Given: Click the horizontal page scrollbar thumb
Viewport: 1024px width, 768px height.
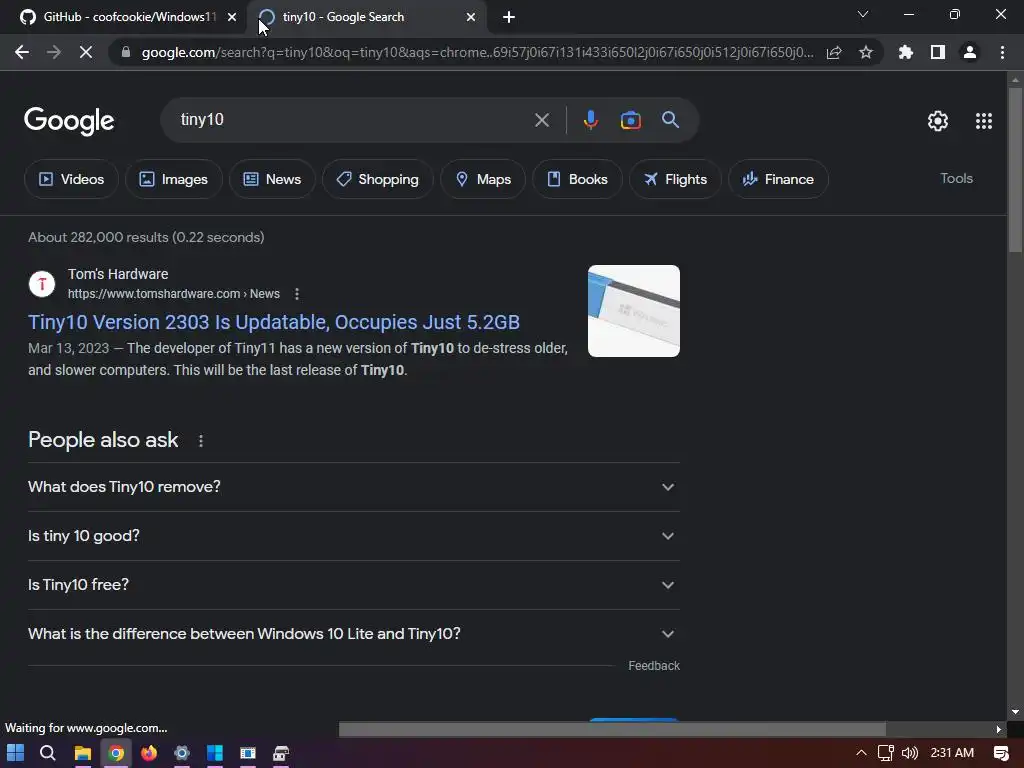Looking at the screenshot, I should [612, 729].
